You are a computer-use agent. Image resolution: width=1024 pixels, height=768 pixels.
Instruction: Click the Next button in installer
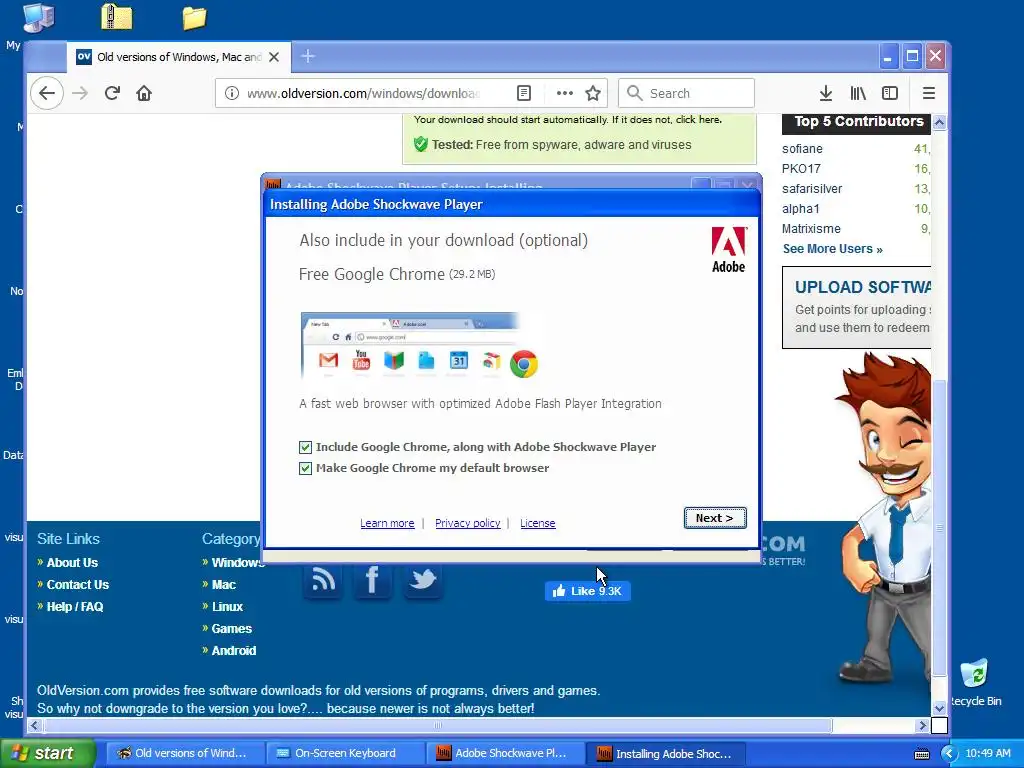pos(715,518)
